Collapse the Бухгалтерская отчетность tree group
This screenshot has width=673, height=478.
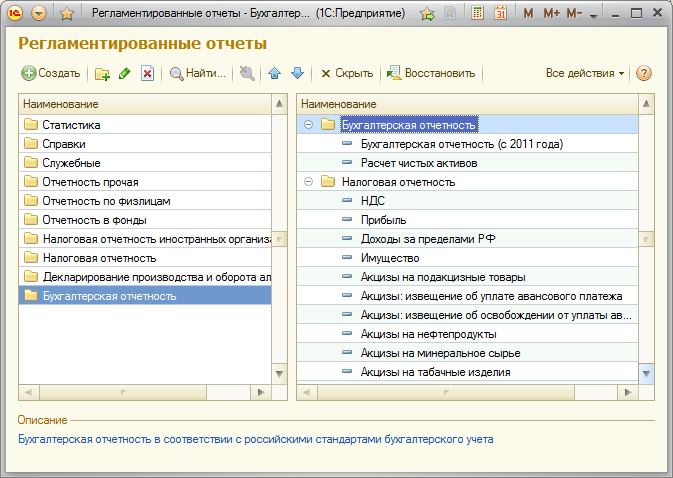coord(308,125)
